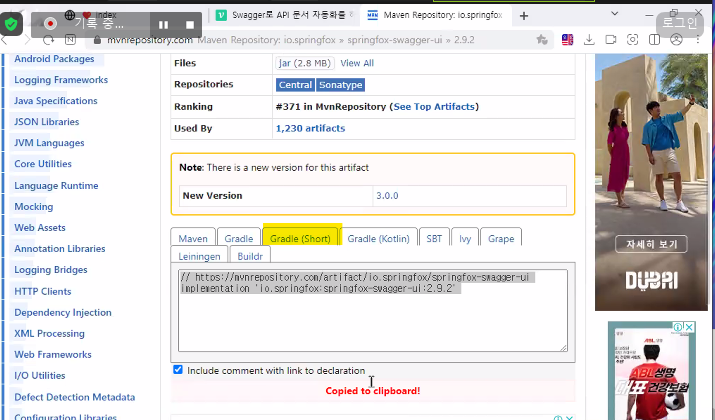Select the Ivy tab
715x420 pixels.
point(465,239)
